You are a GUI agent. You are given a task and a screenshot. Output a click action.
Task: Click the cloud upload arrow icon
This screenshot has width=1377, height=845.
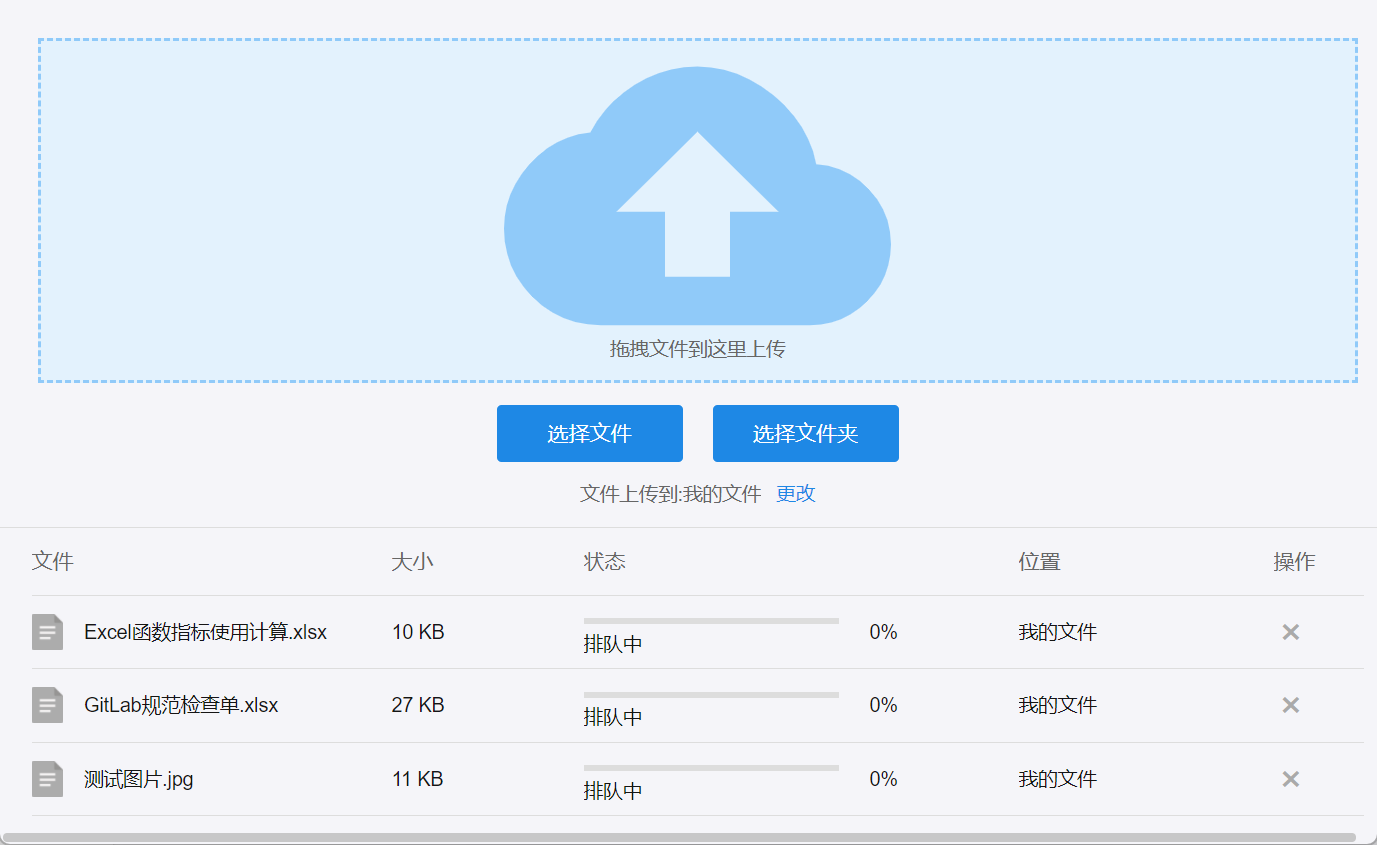[x=697, y=197]
